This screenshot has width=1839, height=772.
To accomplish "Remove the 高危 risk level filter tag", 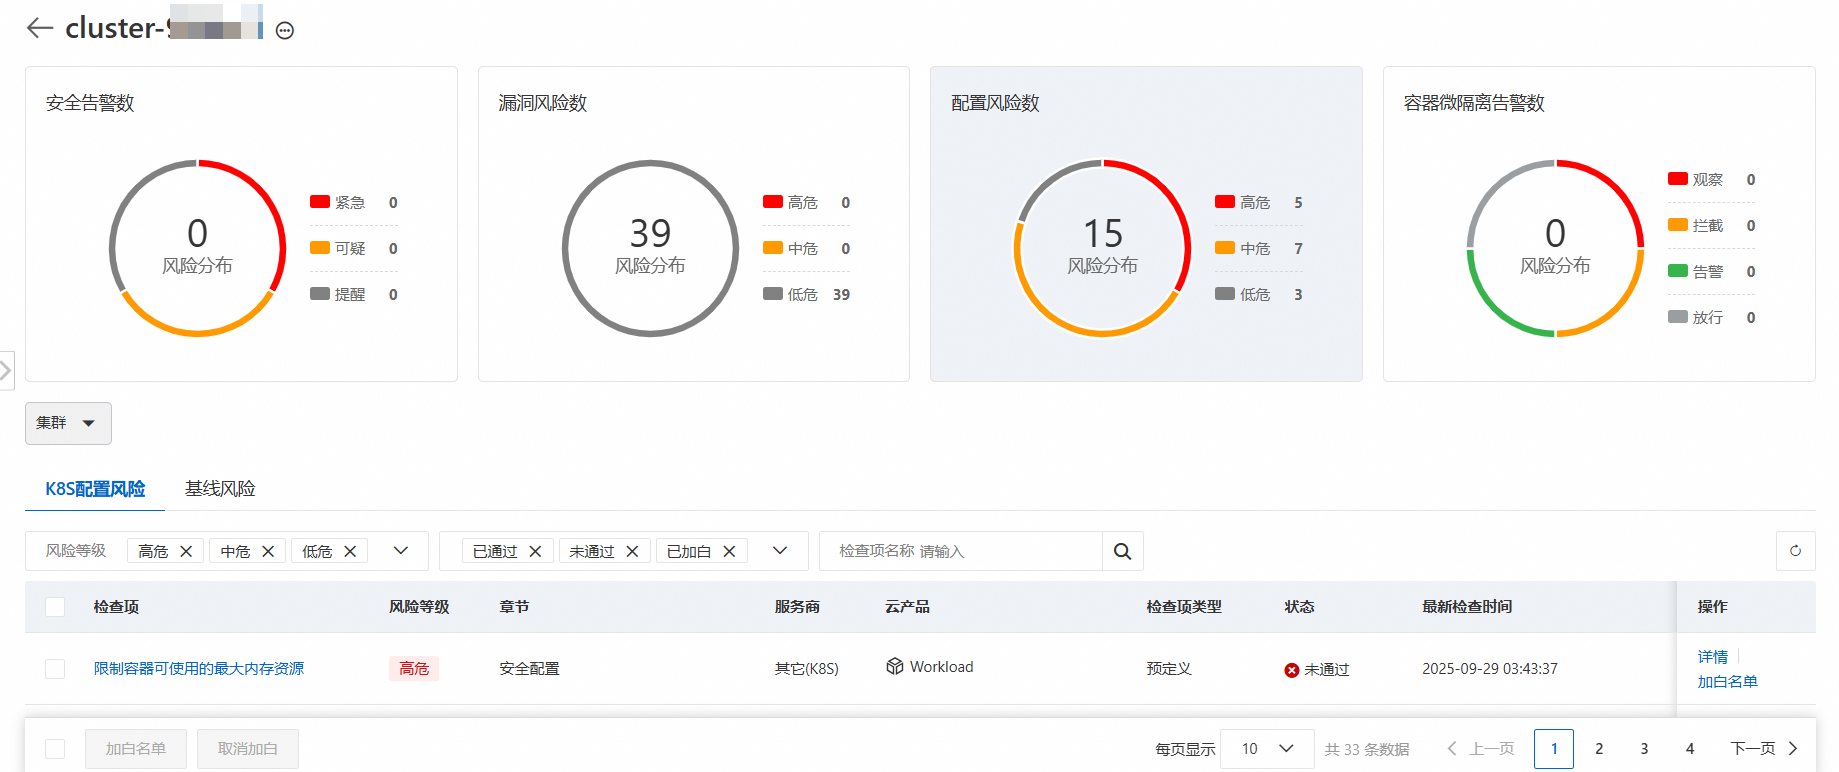I will 186,551.
